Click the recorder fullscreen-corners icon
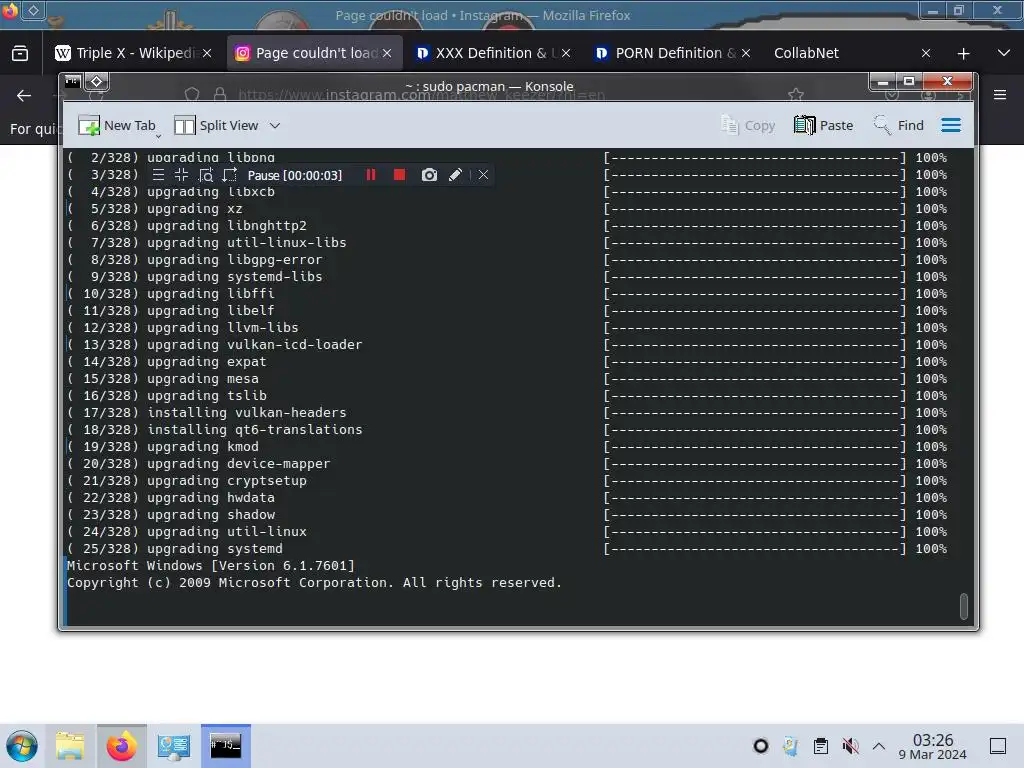This screenshot has width=1024, height=768. point(182,175)
